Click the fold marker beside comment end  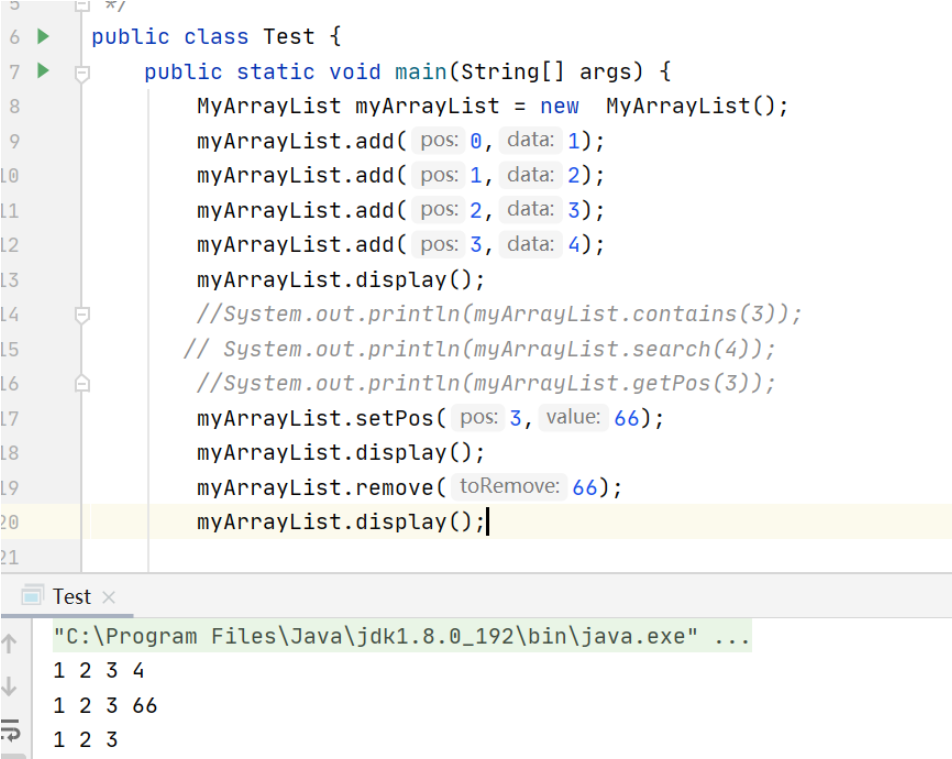point(82,6)
